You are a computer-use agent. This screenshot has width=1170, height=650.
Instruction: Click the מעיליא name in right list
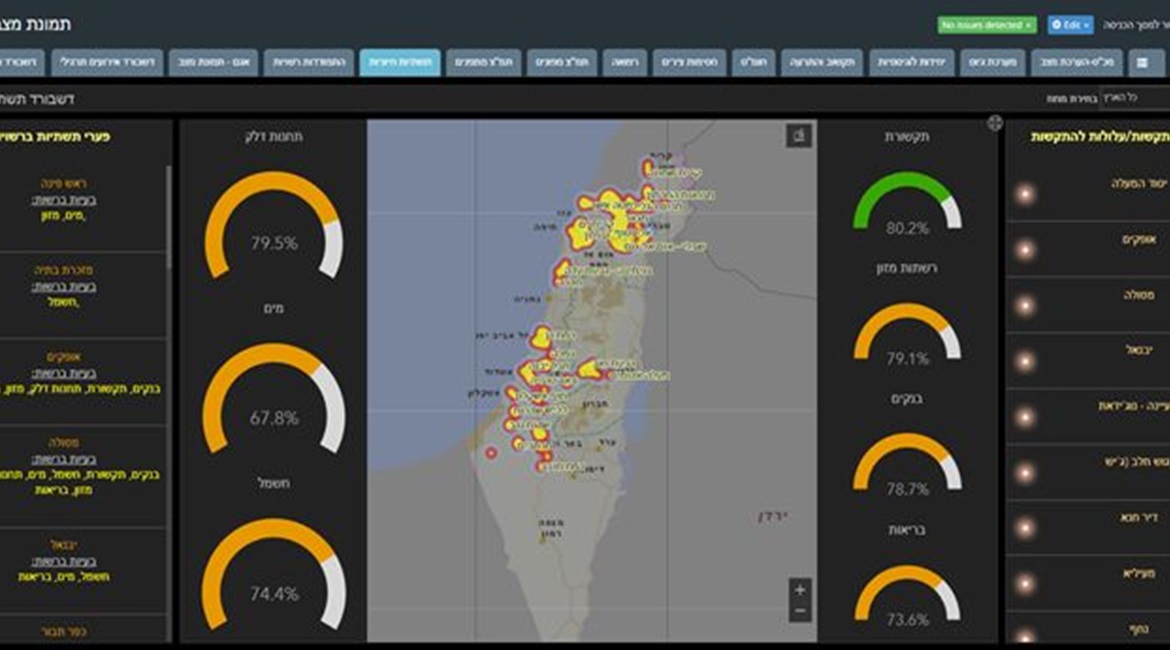tap(1139, 573)
